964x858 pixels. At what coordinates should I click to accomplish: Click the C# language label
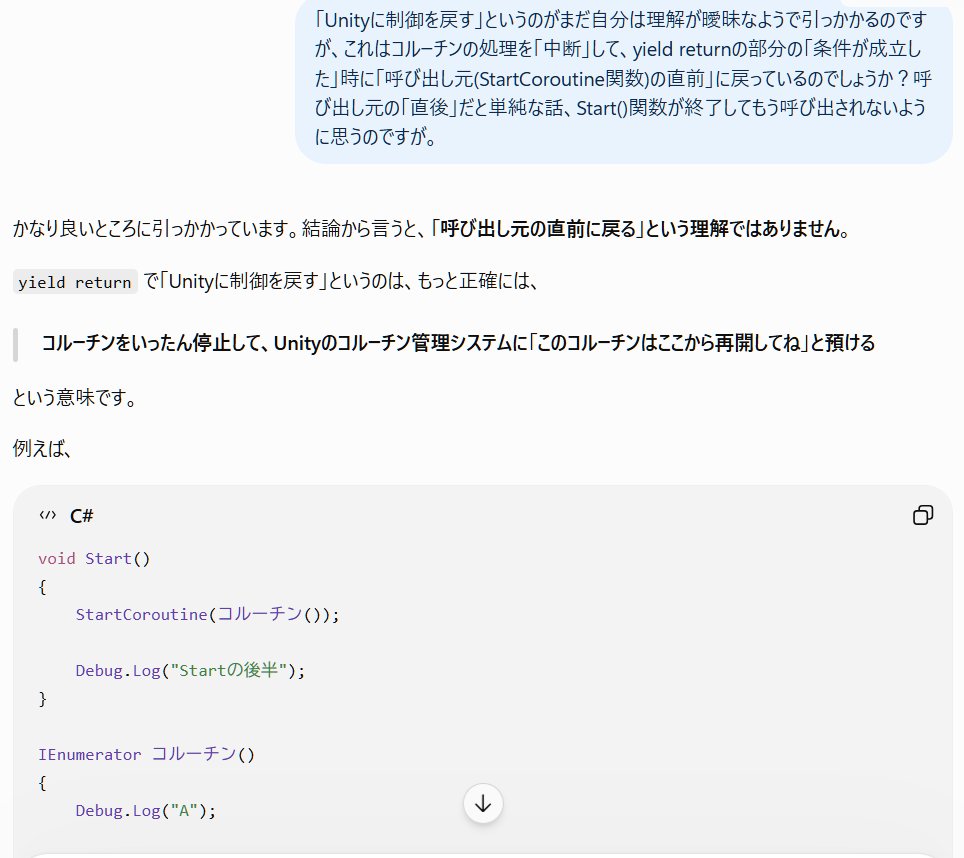[x=81, y=516]
